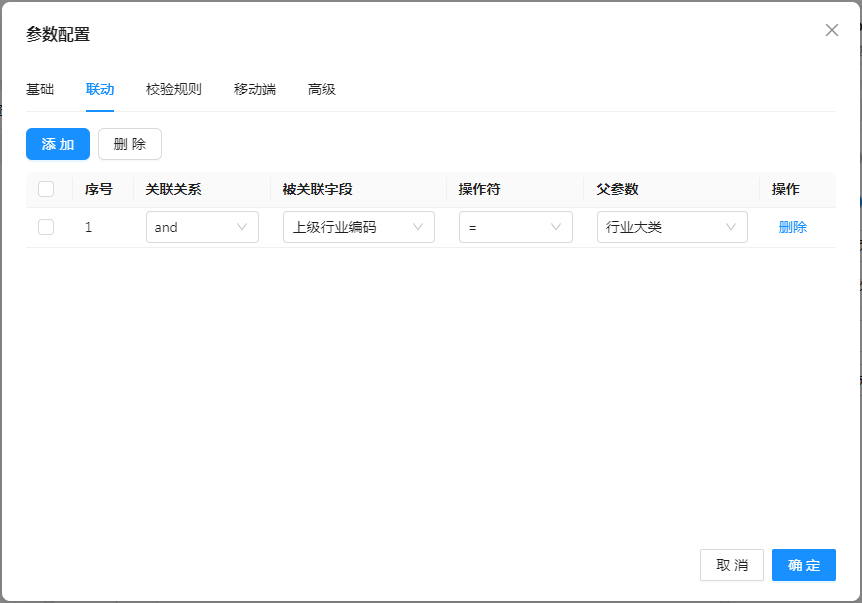Viewport: 862px width, 603px height.
Task: Toggle the select-all checkbox in the table header
Action: (46, 189)
